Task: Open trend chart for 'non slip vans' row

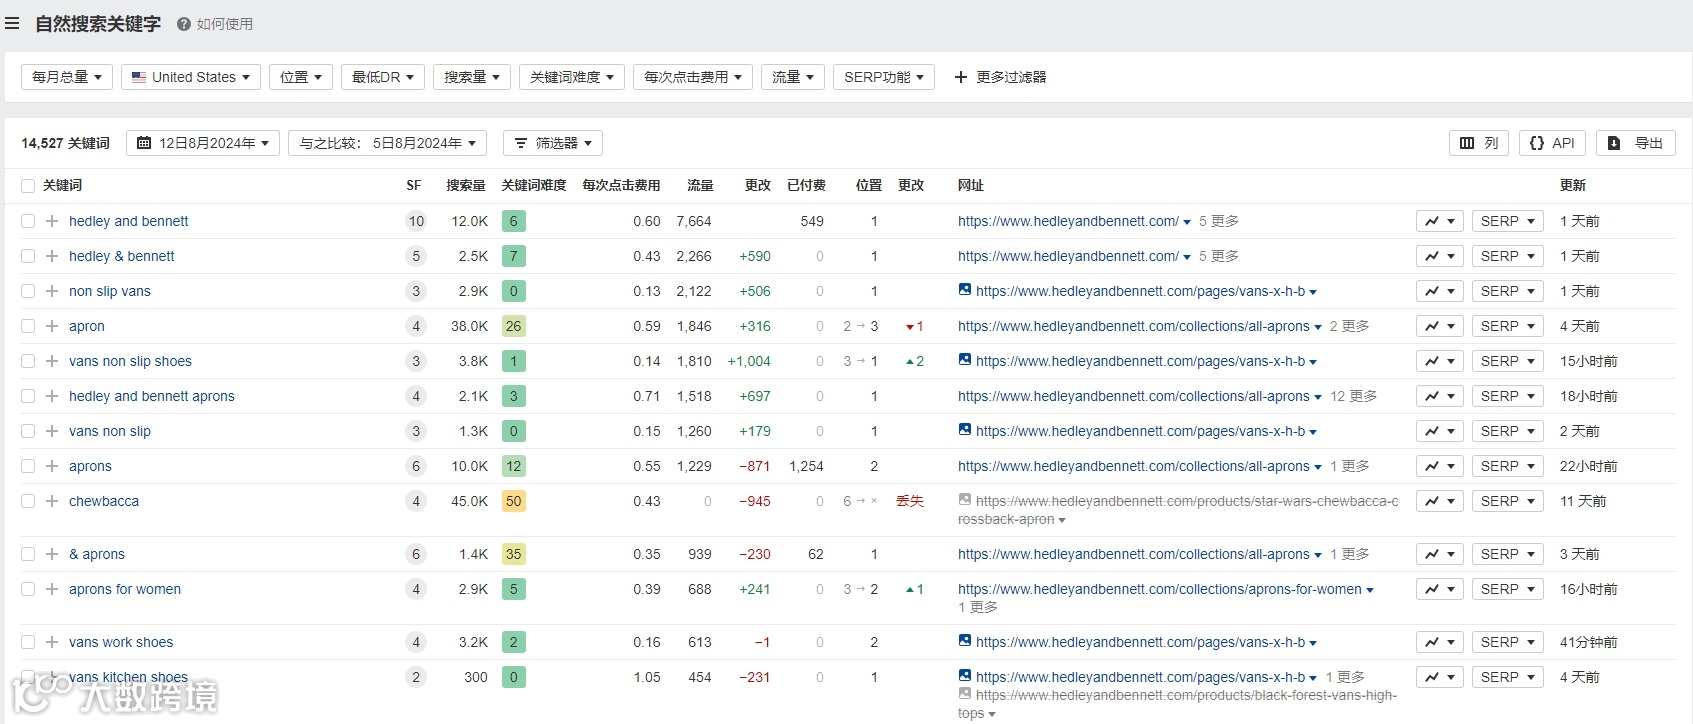Action: (1440, 291)
